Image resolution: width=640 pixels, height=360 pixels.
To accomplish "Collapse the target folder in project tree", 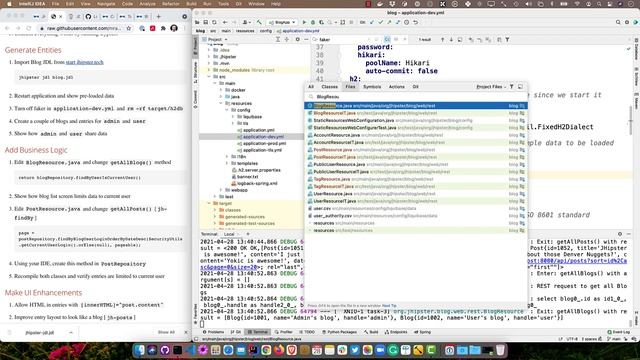I will tap(209, 203).
